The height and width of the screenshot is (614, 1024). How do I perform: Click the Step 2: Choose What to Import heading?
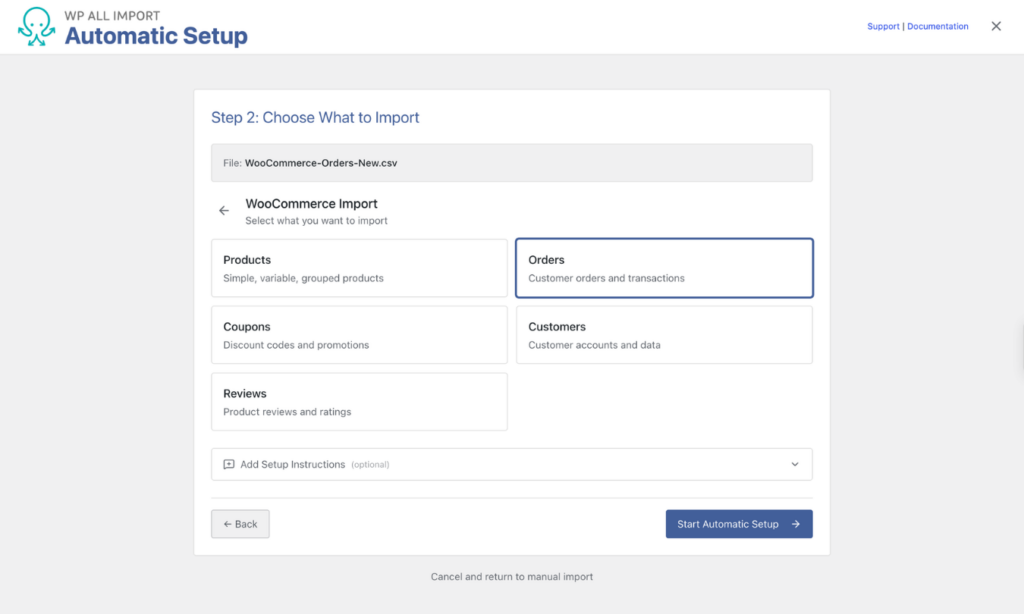pyautogui.click(x=315, y=118)
